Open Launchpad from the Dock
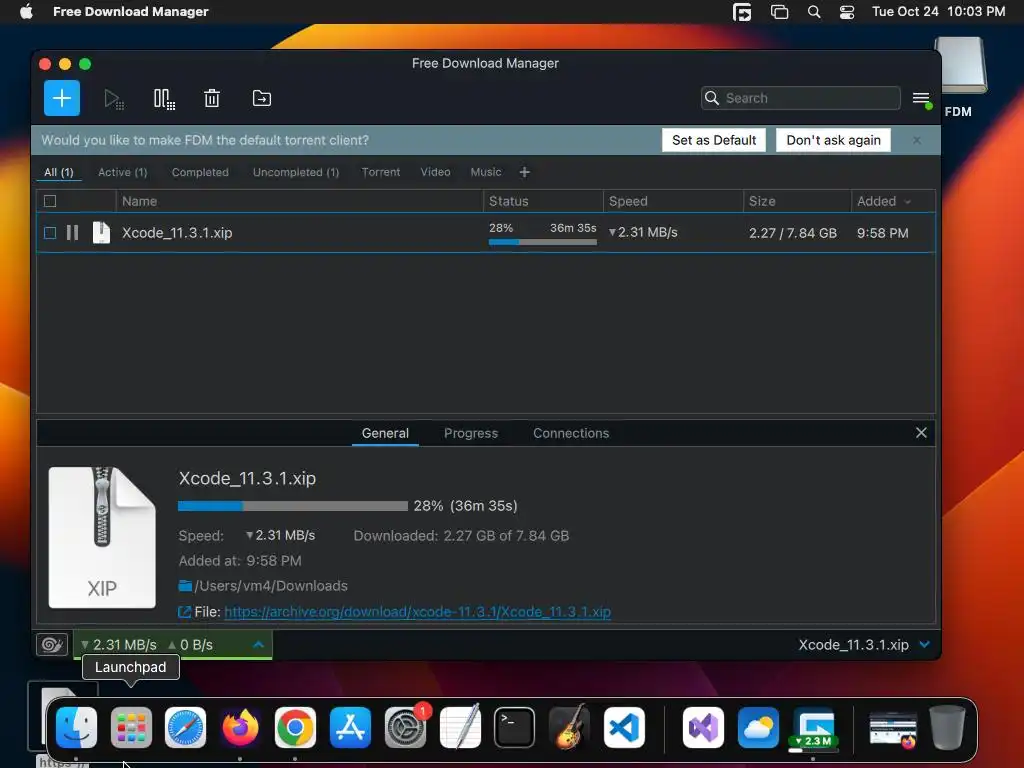This screenshot has width=1024, height=768. click(131, 728)
